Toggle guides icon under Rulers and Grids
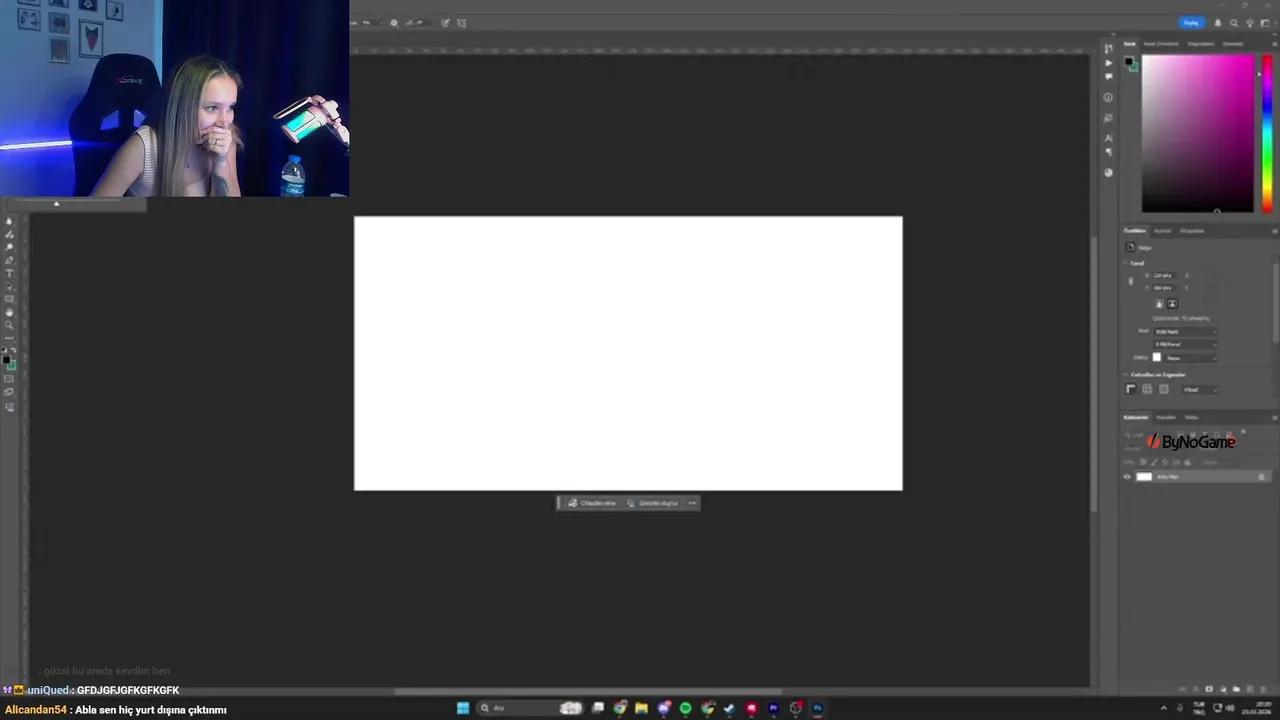The image size is (1280, 720). coord(1163,389)
